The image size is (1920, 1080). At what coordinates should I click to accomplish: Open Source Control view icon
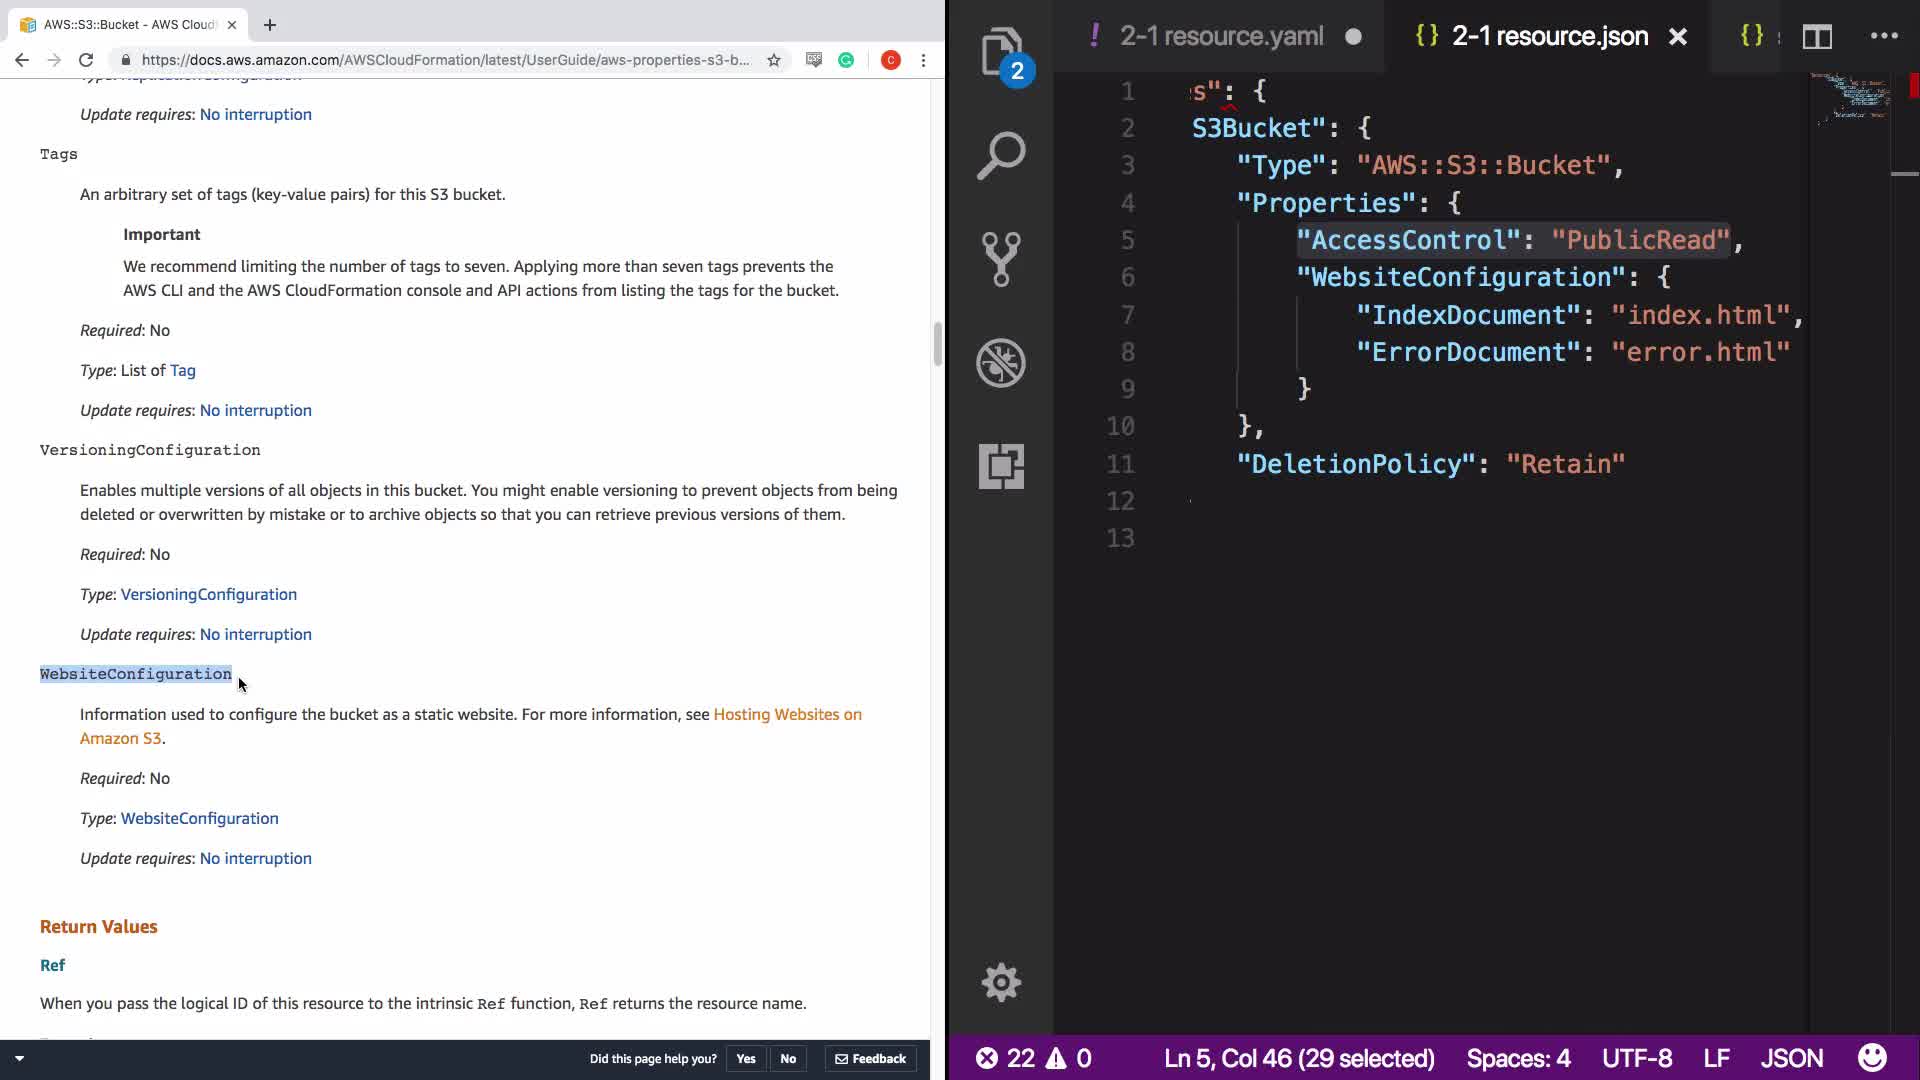(x=1000, y=259)
